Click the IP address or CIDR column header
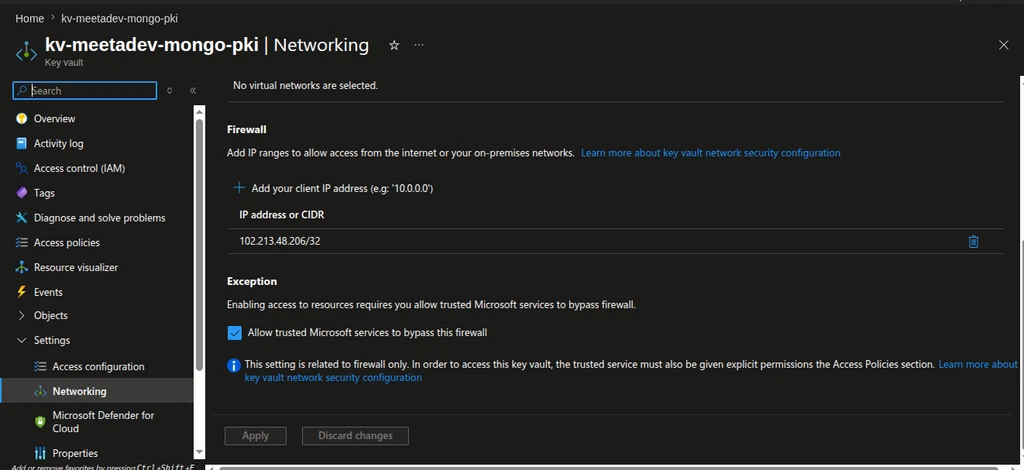1024x470 pixels. (x=282, y=215)
